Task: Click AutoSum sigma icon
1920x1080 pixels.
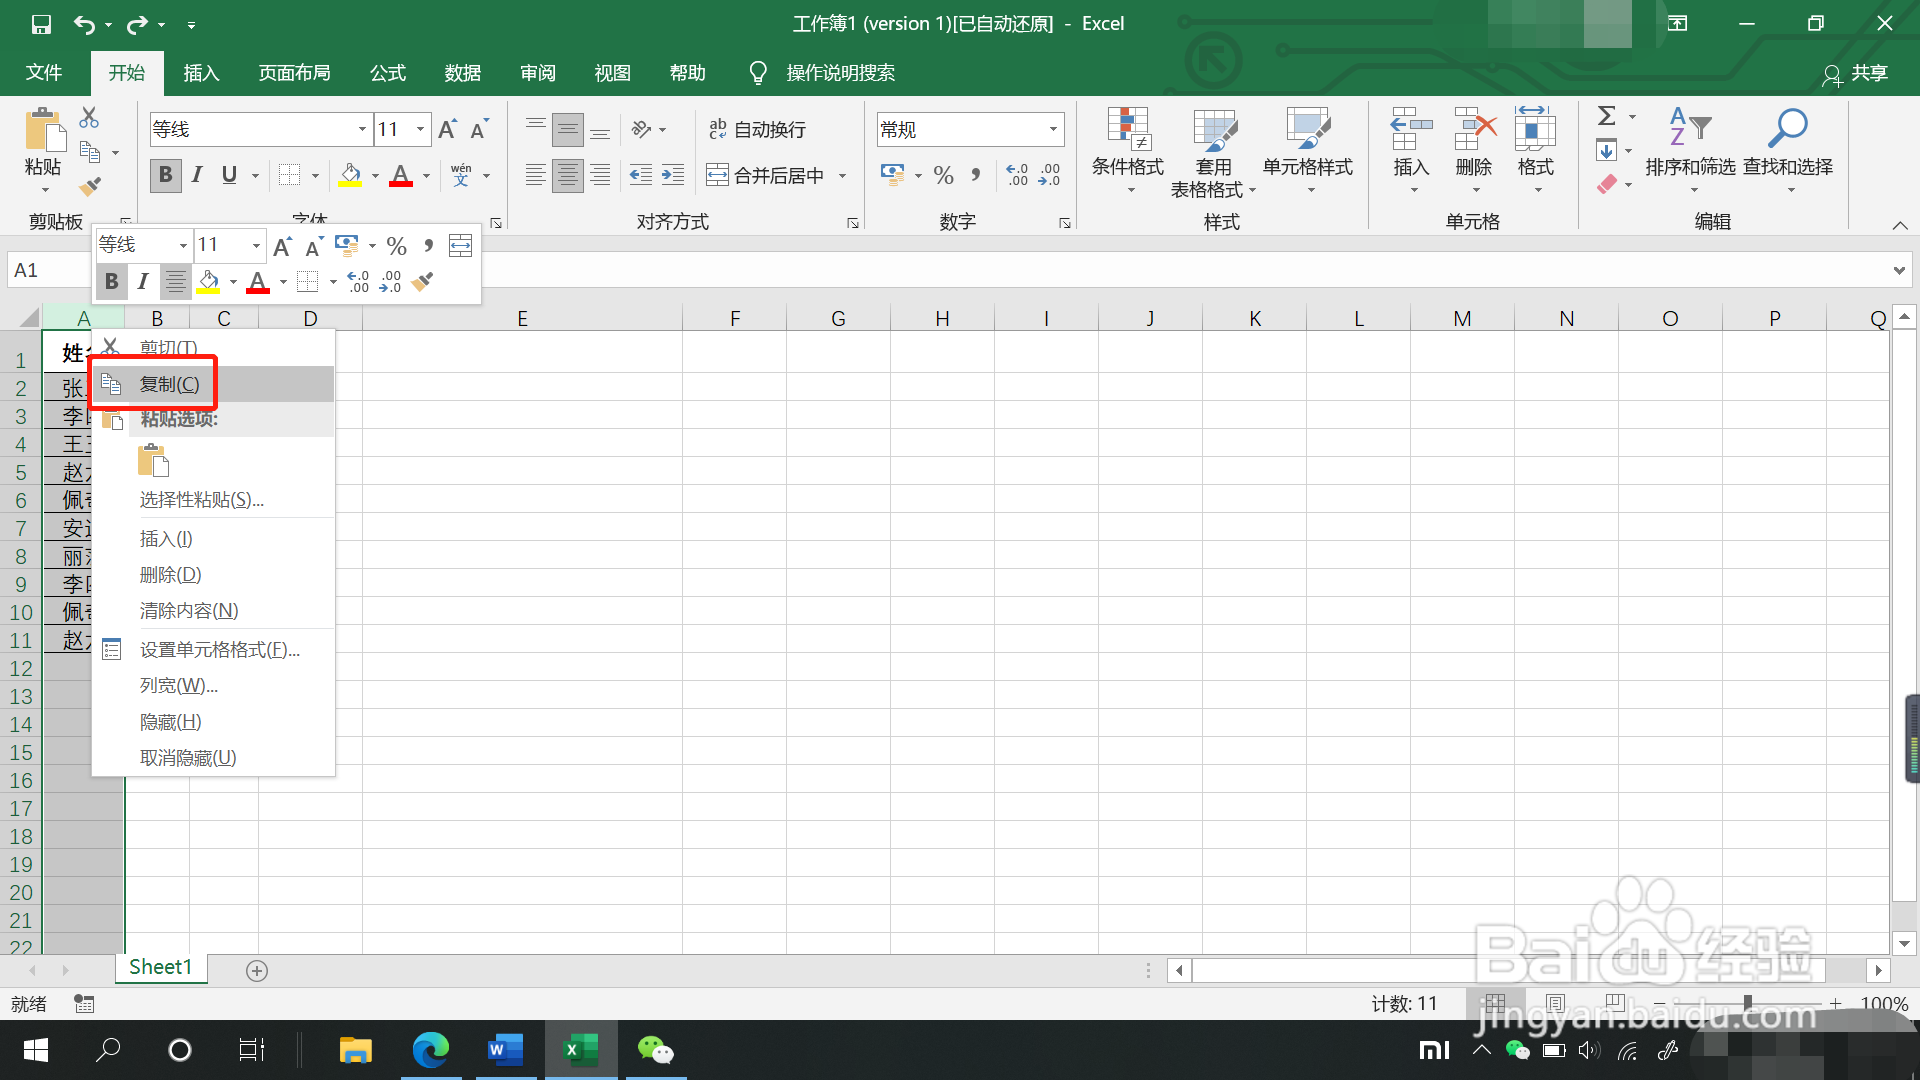Action: [1606, 116]
